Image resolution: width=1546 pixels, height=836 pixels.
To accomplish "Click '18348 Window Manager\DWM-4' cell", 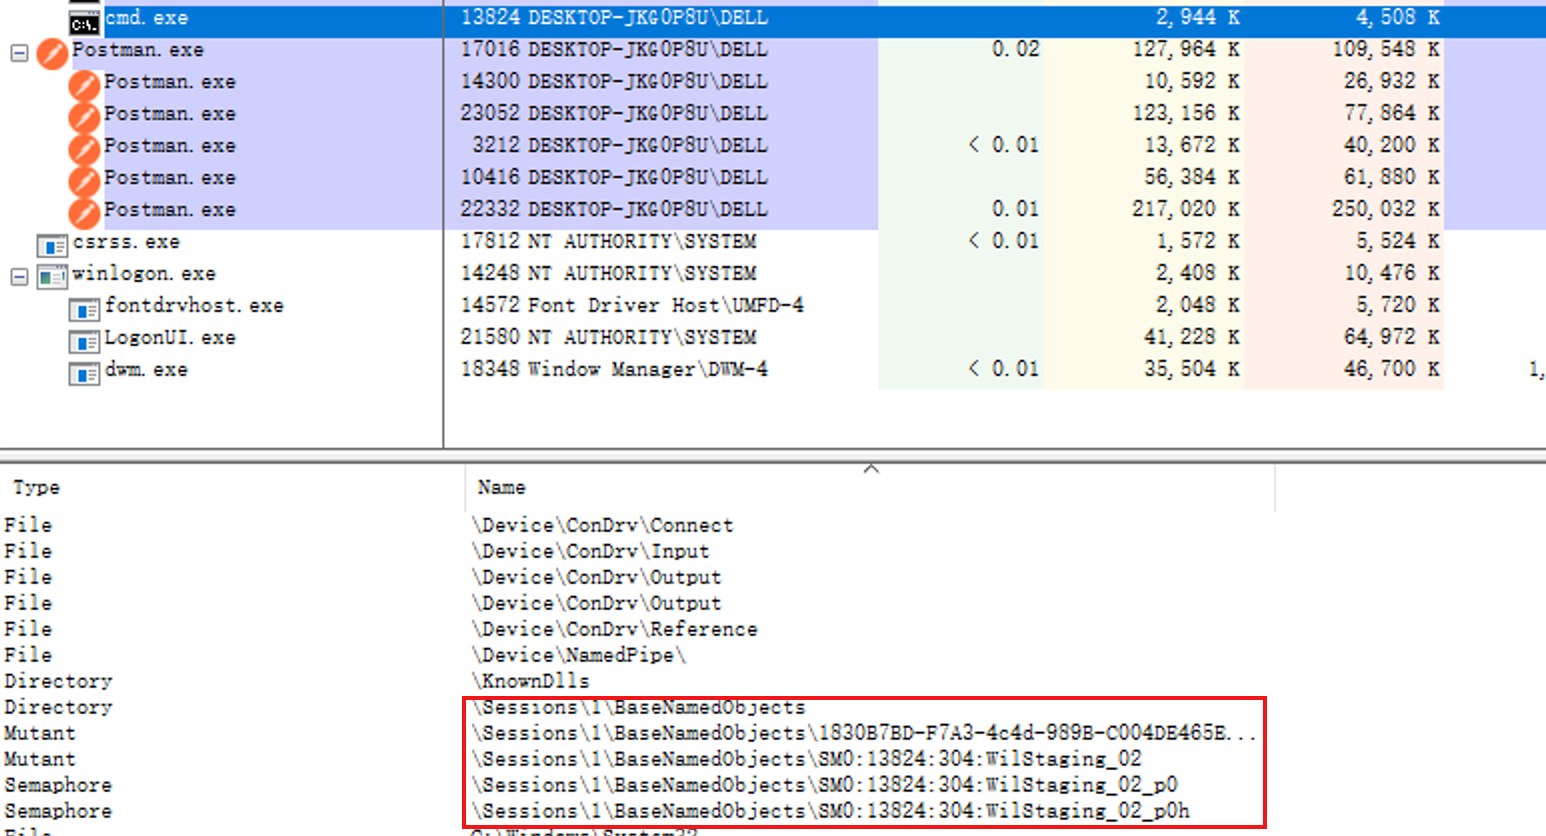I will tap(614, 369).
